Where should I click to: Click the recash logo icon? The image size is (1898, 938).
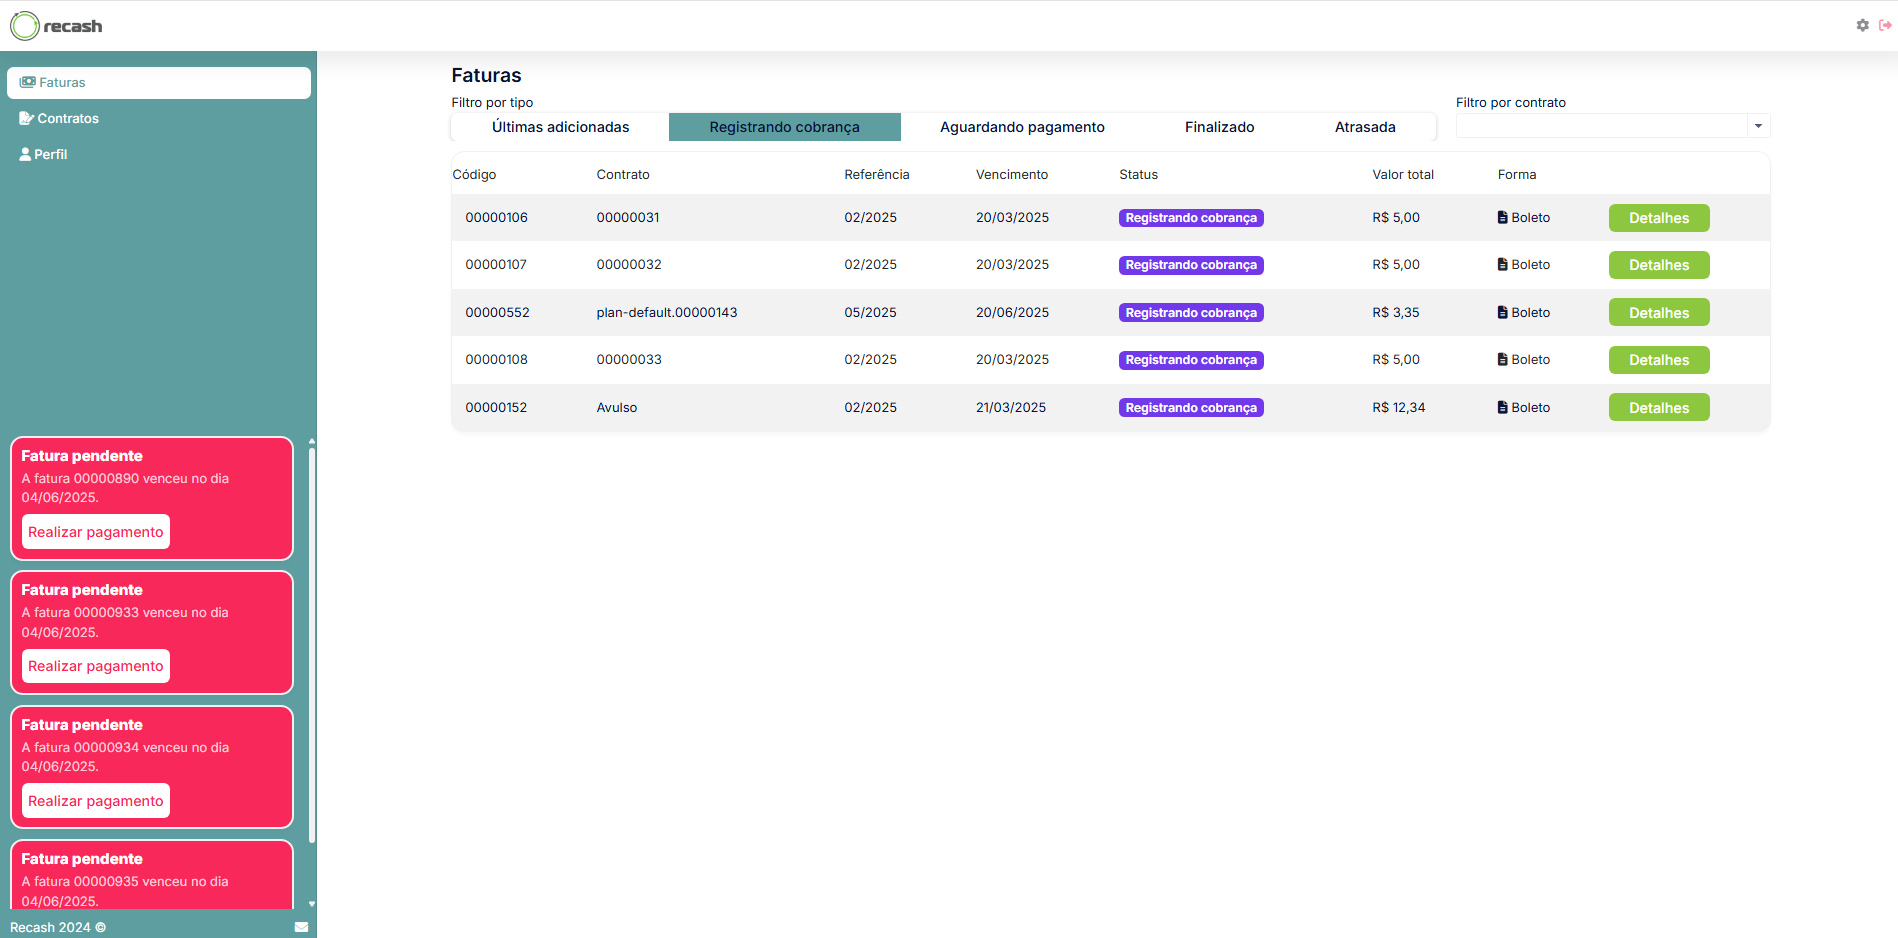coord(25,26)
